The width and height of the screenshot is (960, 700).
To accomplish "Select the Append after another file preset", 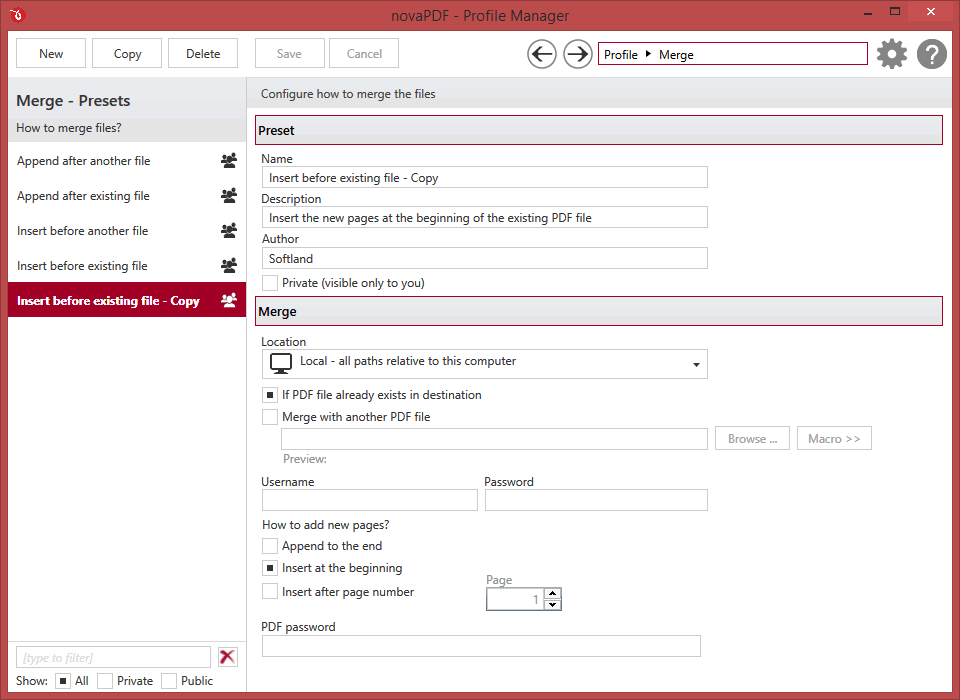I will coord(127,161).
